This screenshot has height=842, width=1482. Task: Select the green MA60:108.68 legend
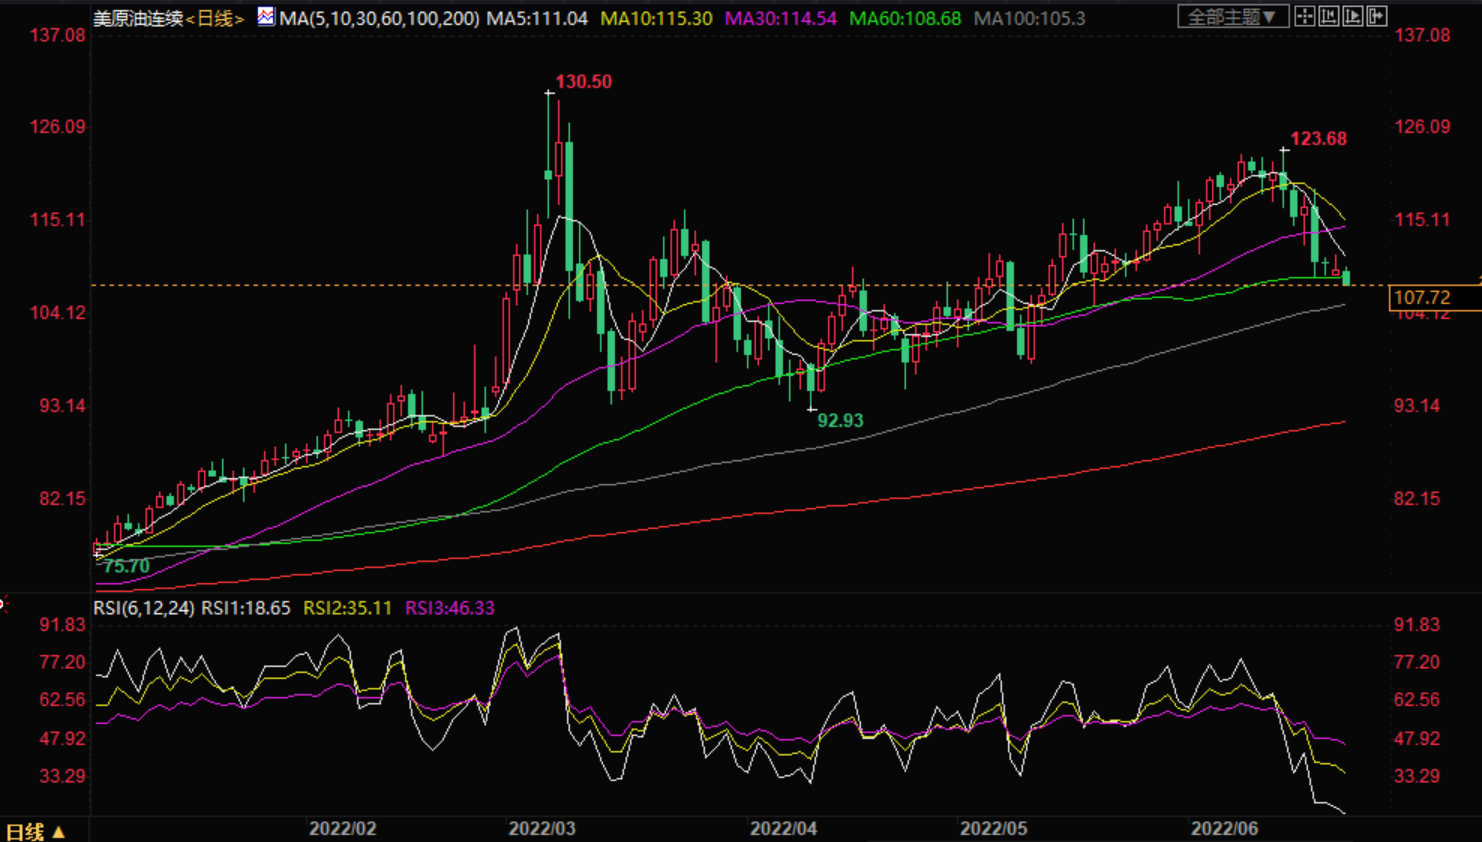904,18
